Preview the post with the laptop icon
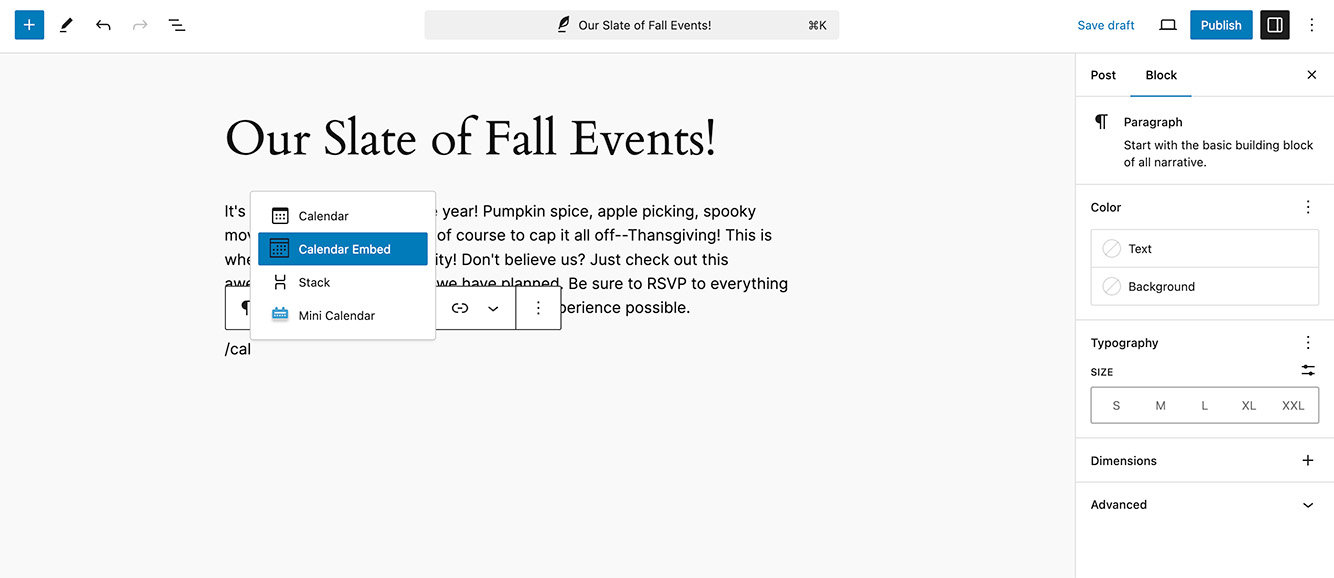 coord(1168,25)
